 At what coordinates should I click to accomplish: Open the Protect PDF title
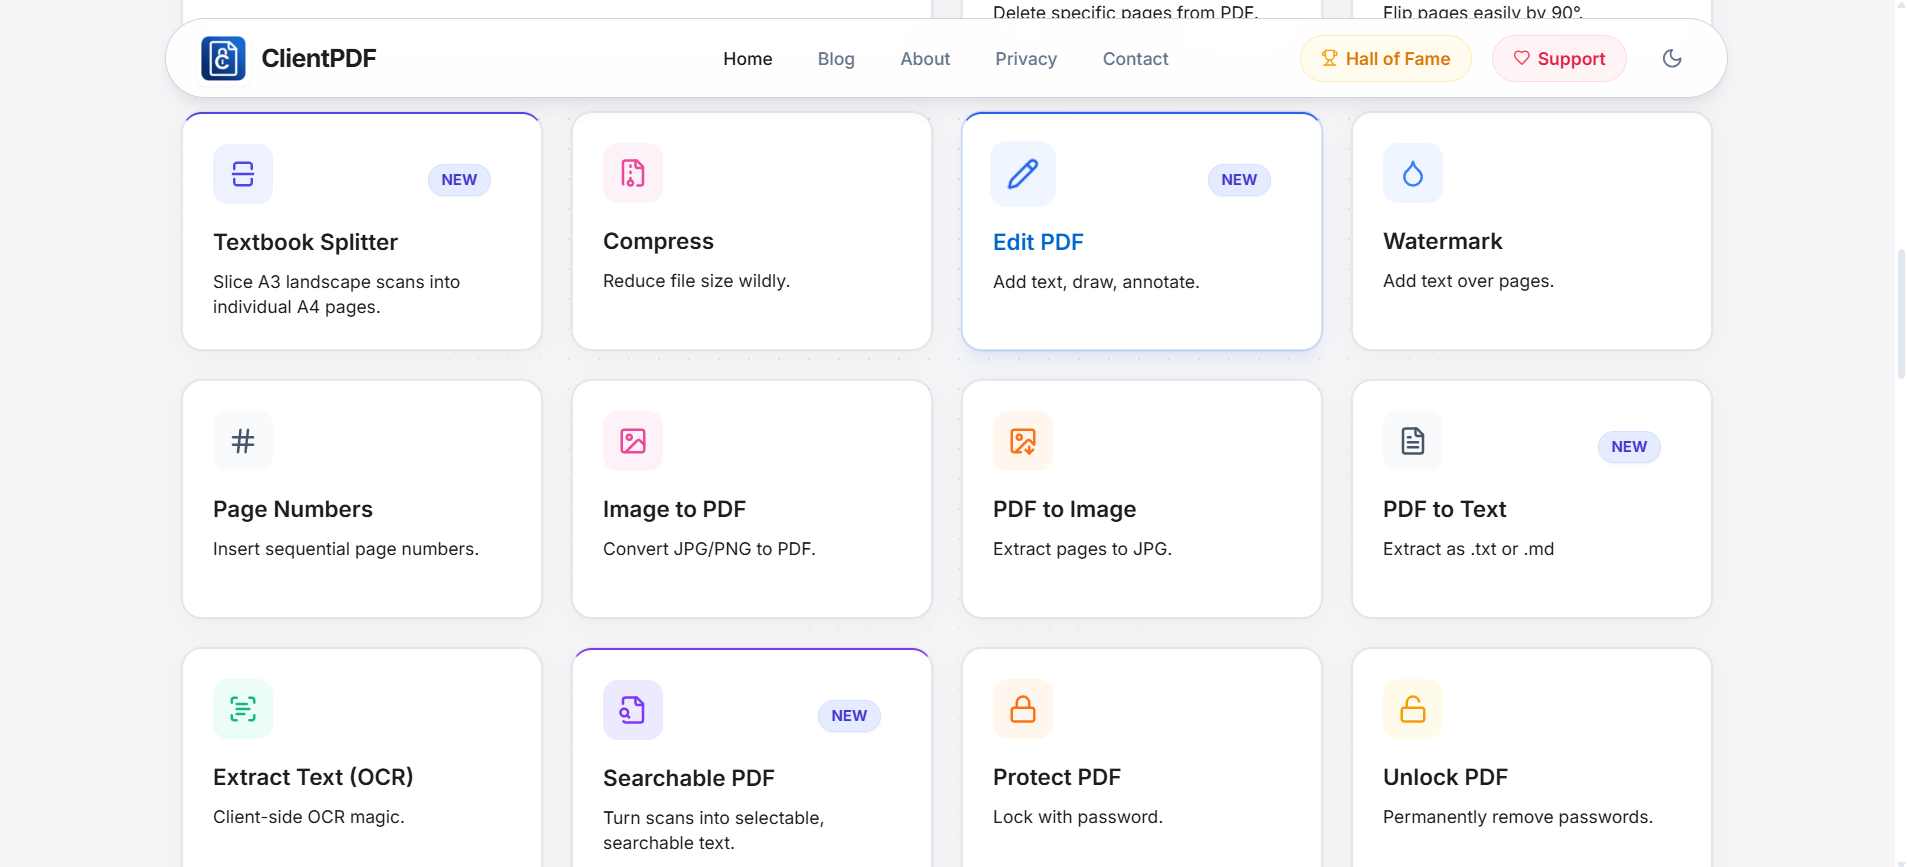coord(1057,777)
